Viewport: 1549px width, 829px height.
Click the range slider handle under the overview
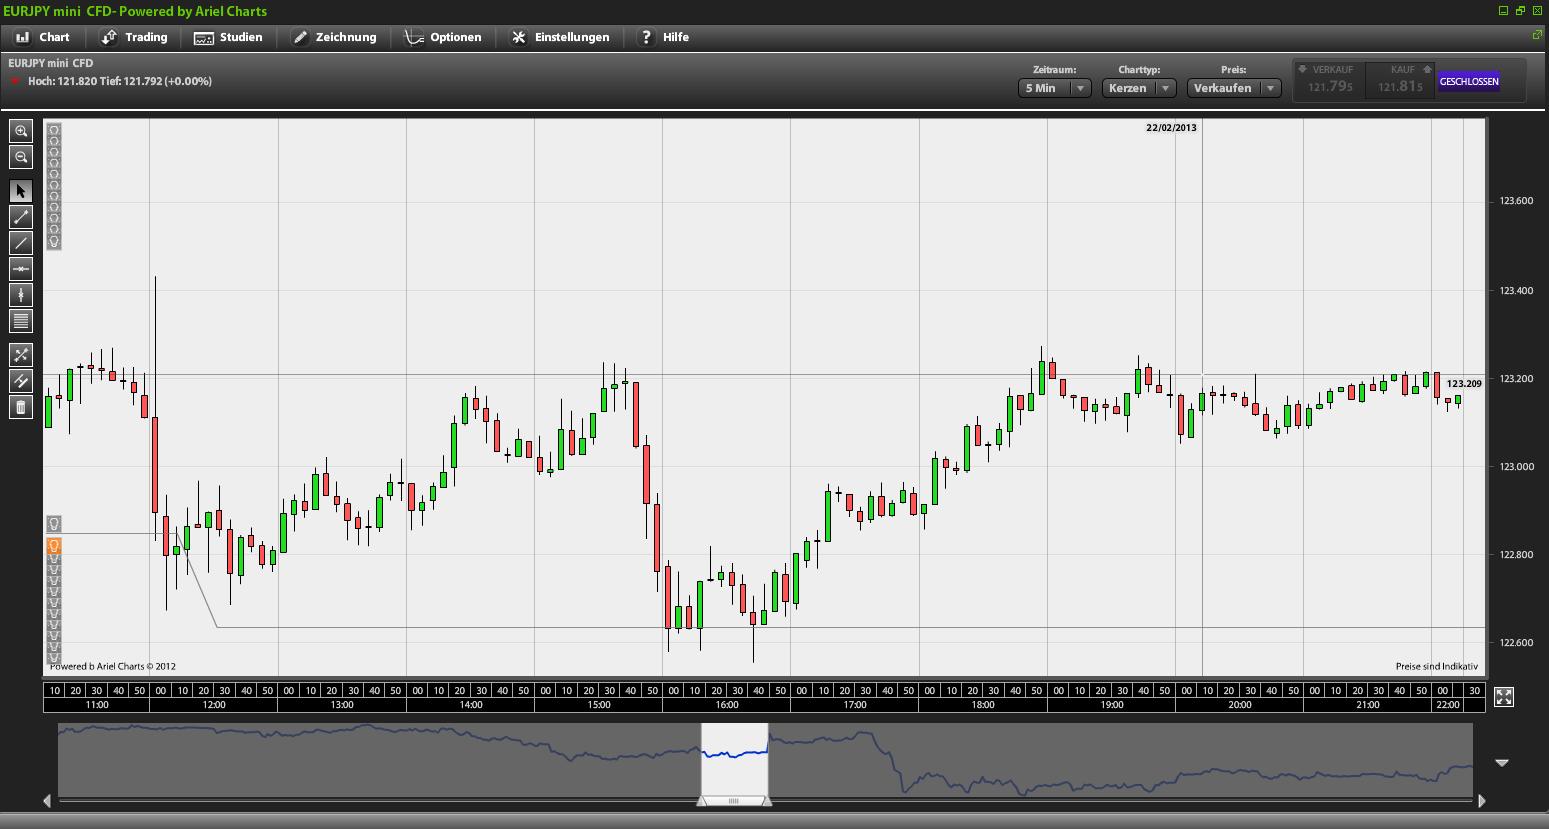pyautogui.click(x=734, y=801)
